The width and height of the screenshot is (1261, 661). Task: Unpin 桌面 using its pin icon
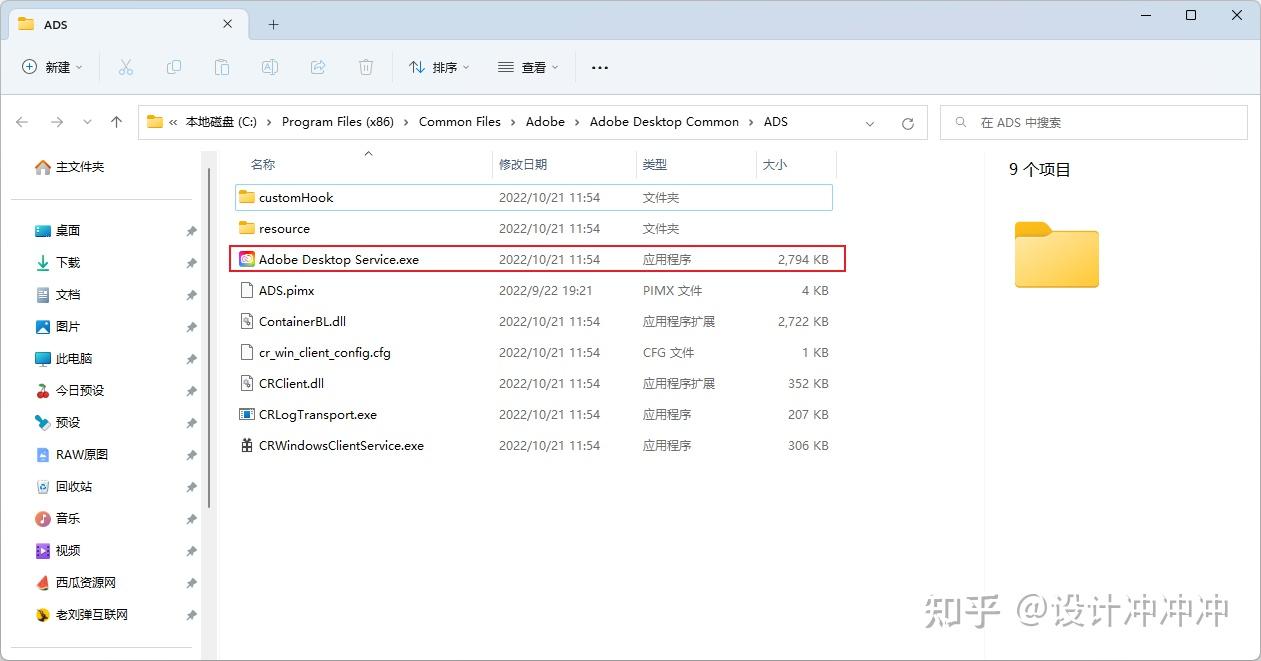pyautogui.click(x=191, y=231)
